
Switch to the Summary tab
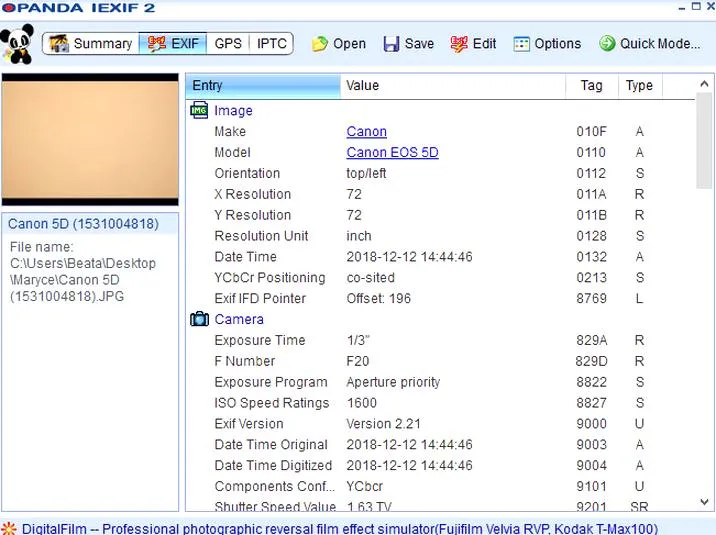point(91,43)
